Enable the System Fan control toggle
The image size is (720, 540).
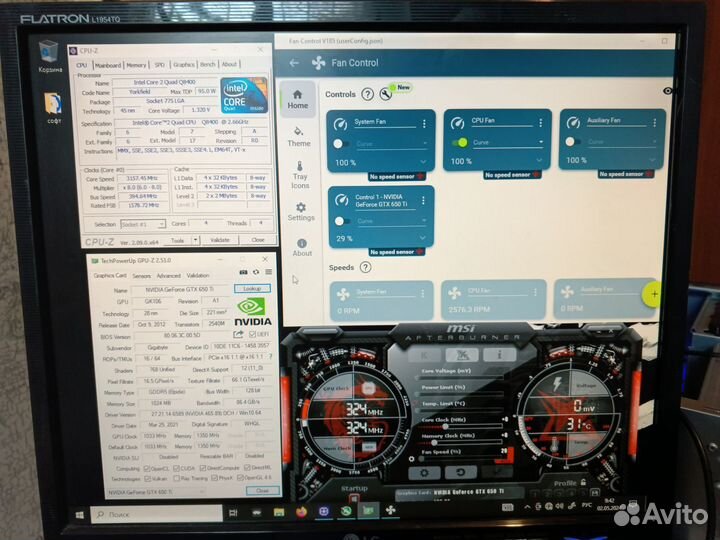coord(341,143)
